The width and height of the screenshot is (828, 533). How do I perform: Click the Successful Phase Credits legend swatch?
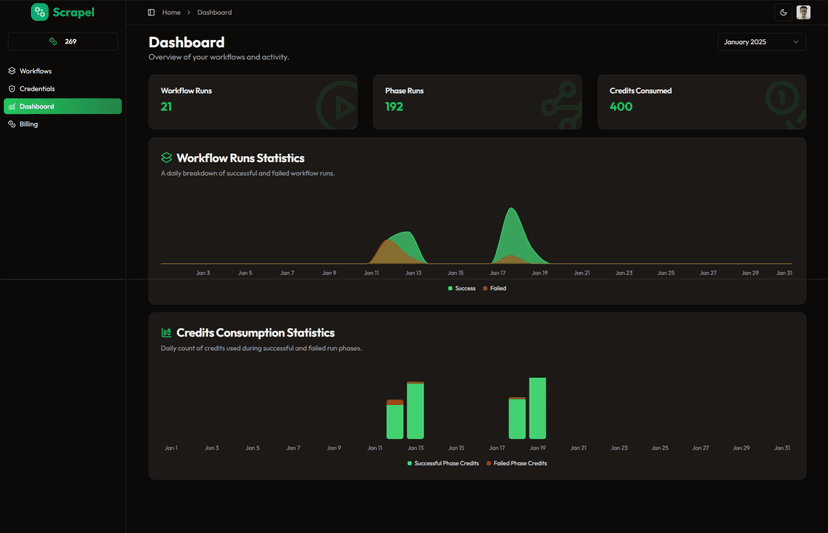409,463
